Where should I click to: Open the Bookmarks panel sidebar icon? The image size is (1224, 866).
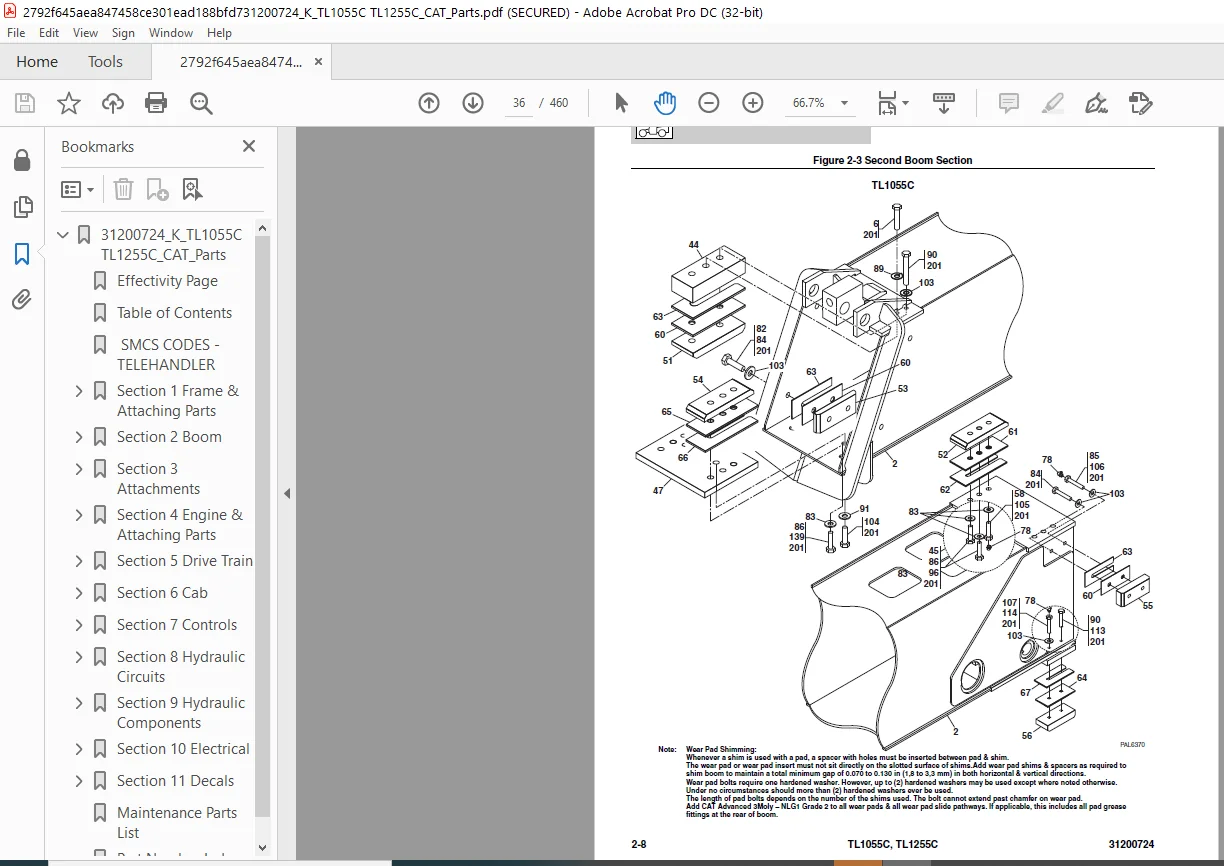click(x=22, y=254)
